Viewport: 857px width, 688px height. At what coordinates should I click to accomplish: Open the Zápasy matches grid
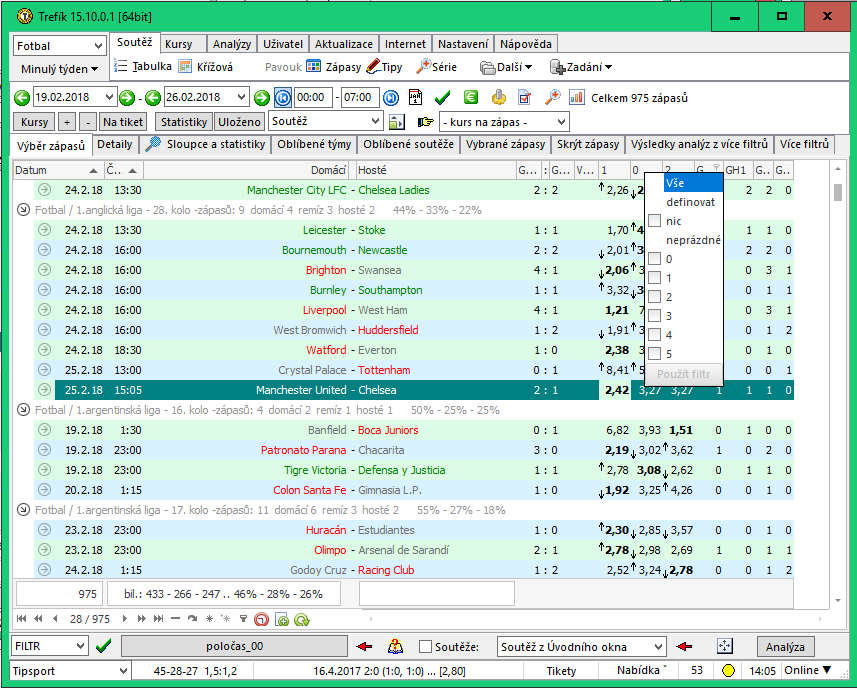point(334,67)
